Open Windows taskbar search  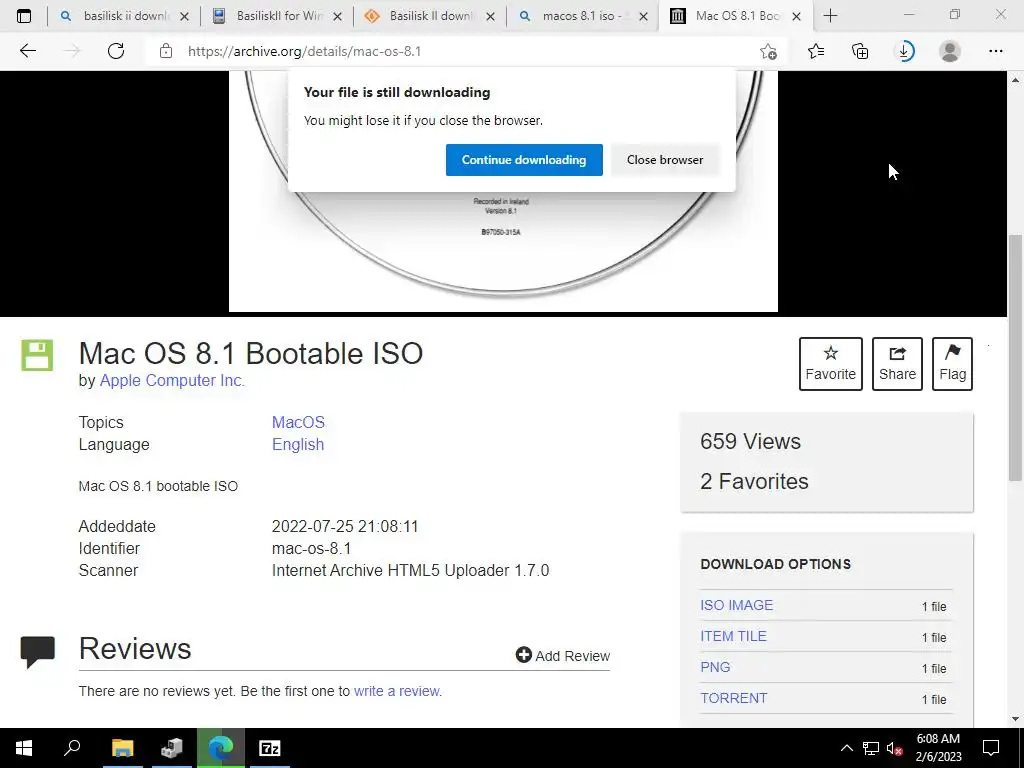click(x=72, y=748)
